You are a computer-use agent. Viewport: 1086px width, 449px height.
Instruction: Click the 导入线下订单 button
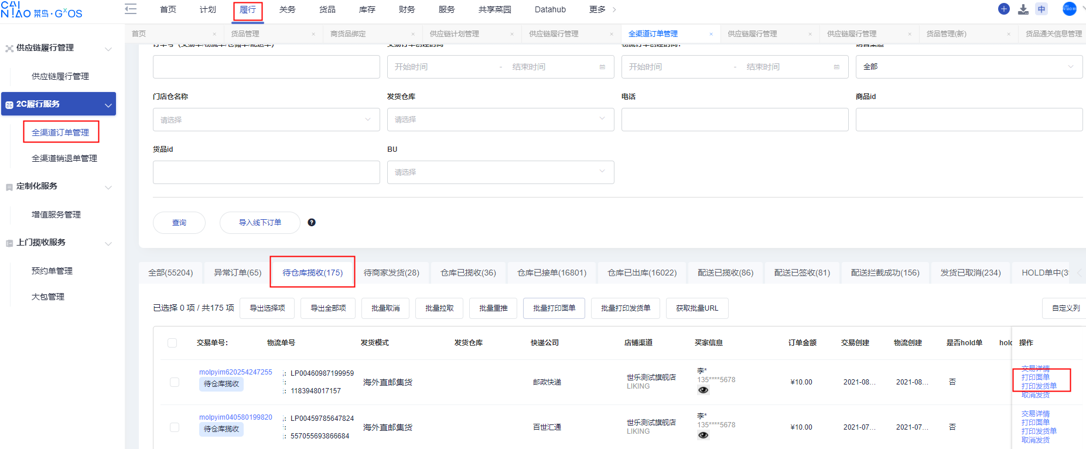point(260,222)
